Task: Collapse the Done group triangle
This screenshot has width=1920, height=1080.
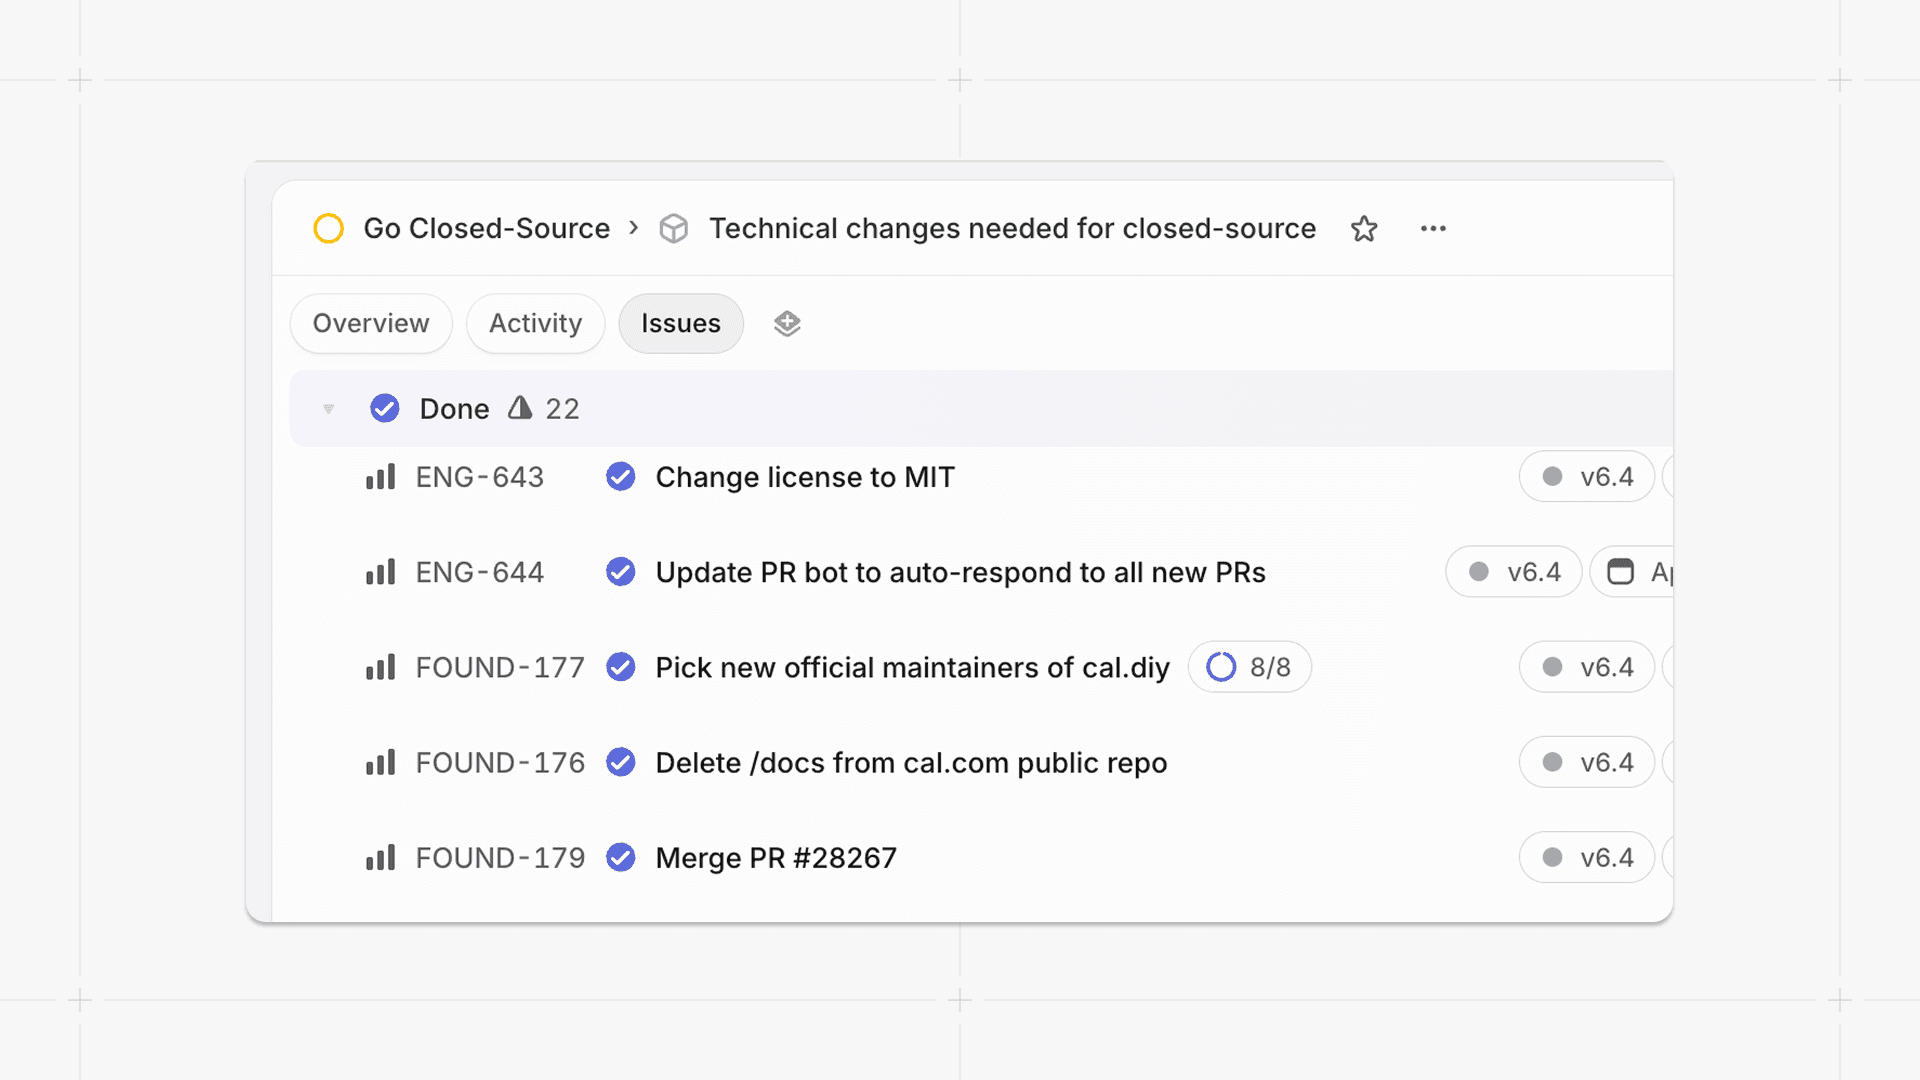Action: [x=328, y=409]
